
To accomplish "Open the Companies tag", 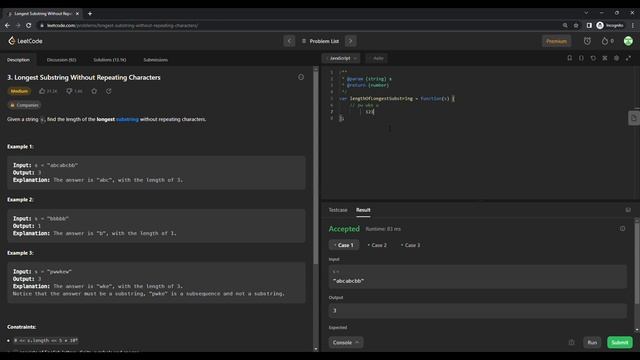I will [24, 105].
